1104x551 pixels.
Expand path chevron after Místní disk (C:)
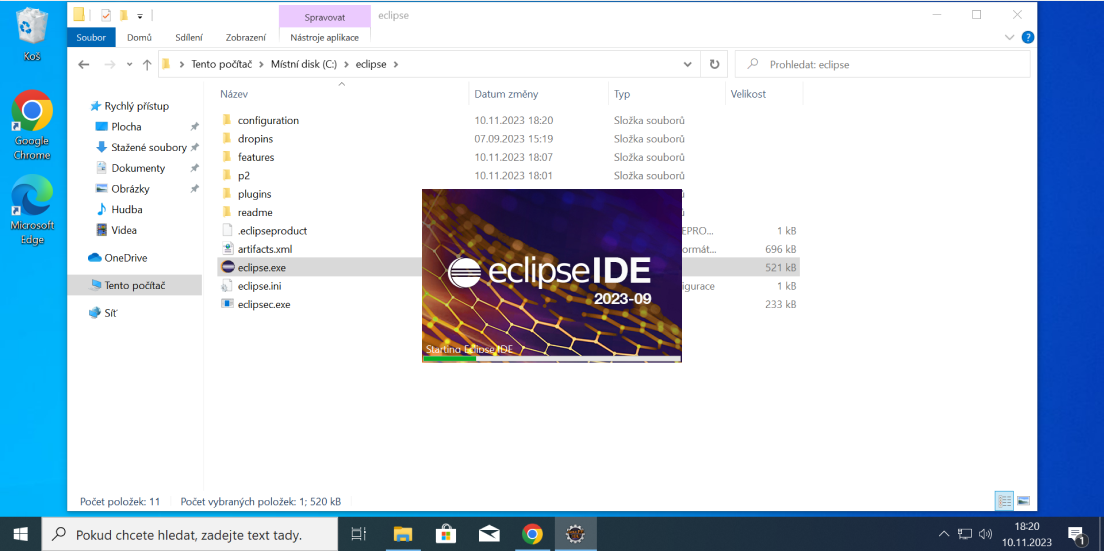pyautogui.click(x=345, y=64)
